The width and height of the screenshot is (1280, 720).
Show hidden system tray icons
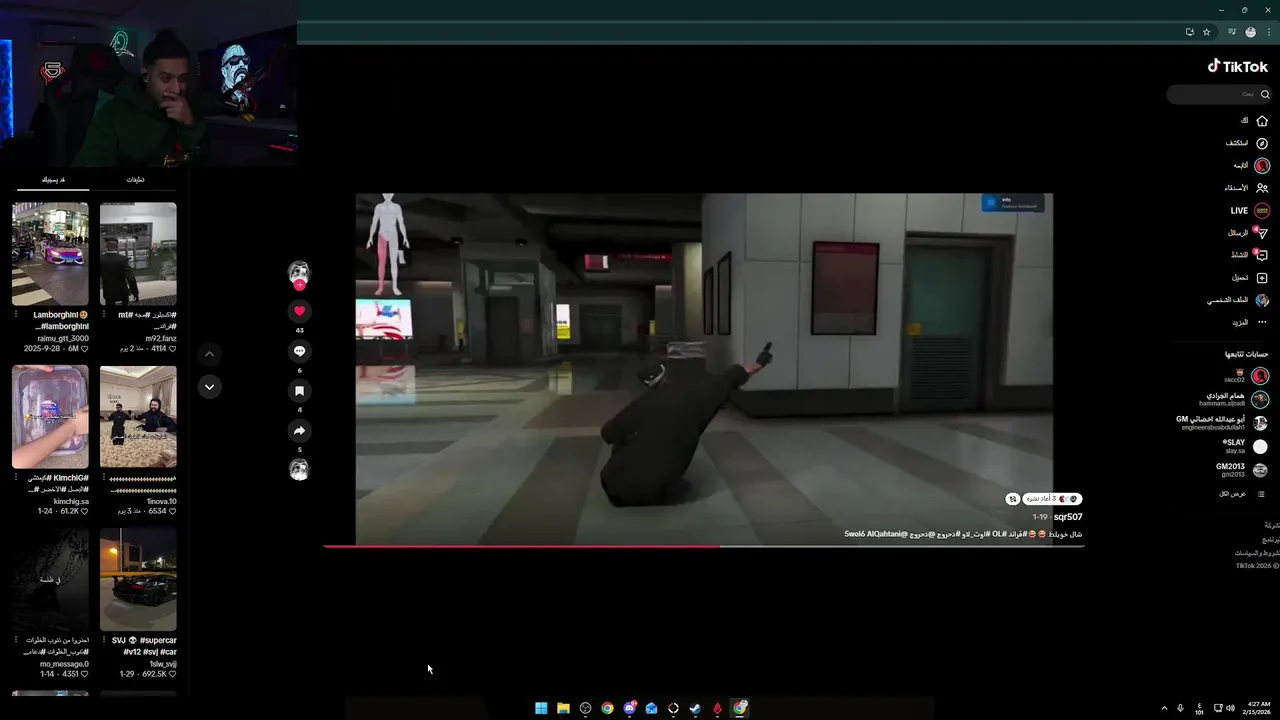(x=1163, y=708)
